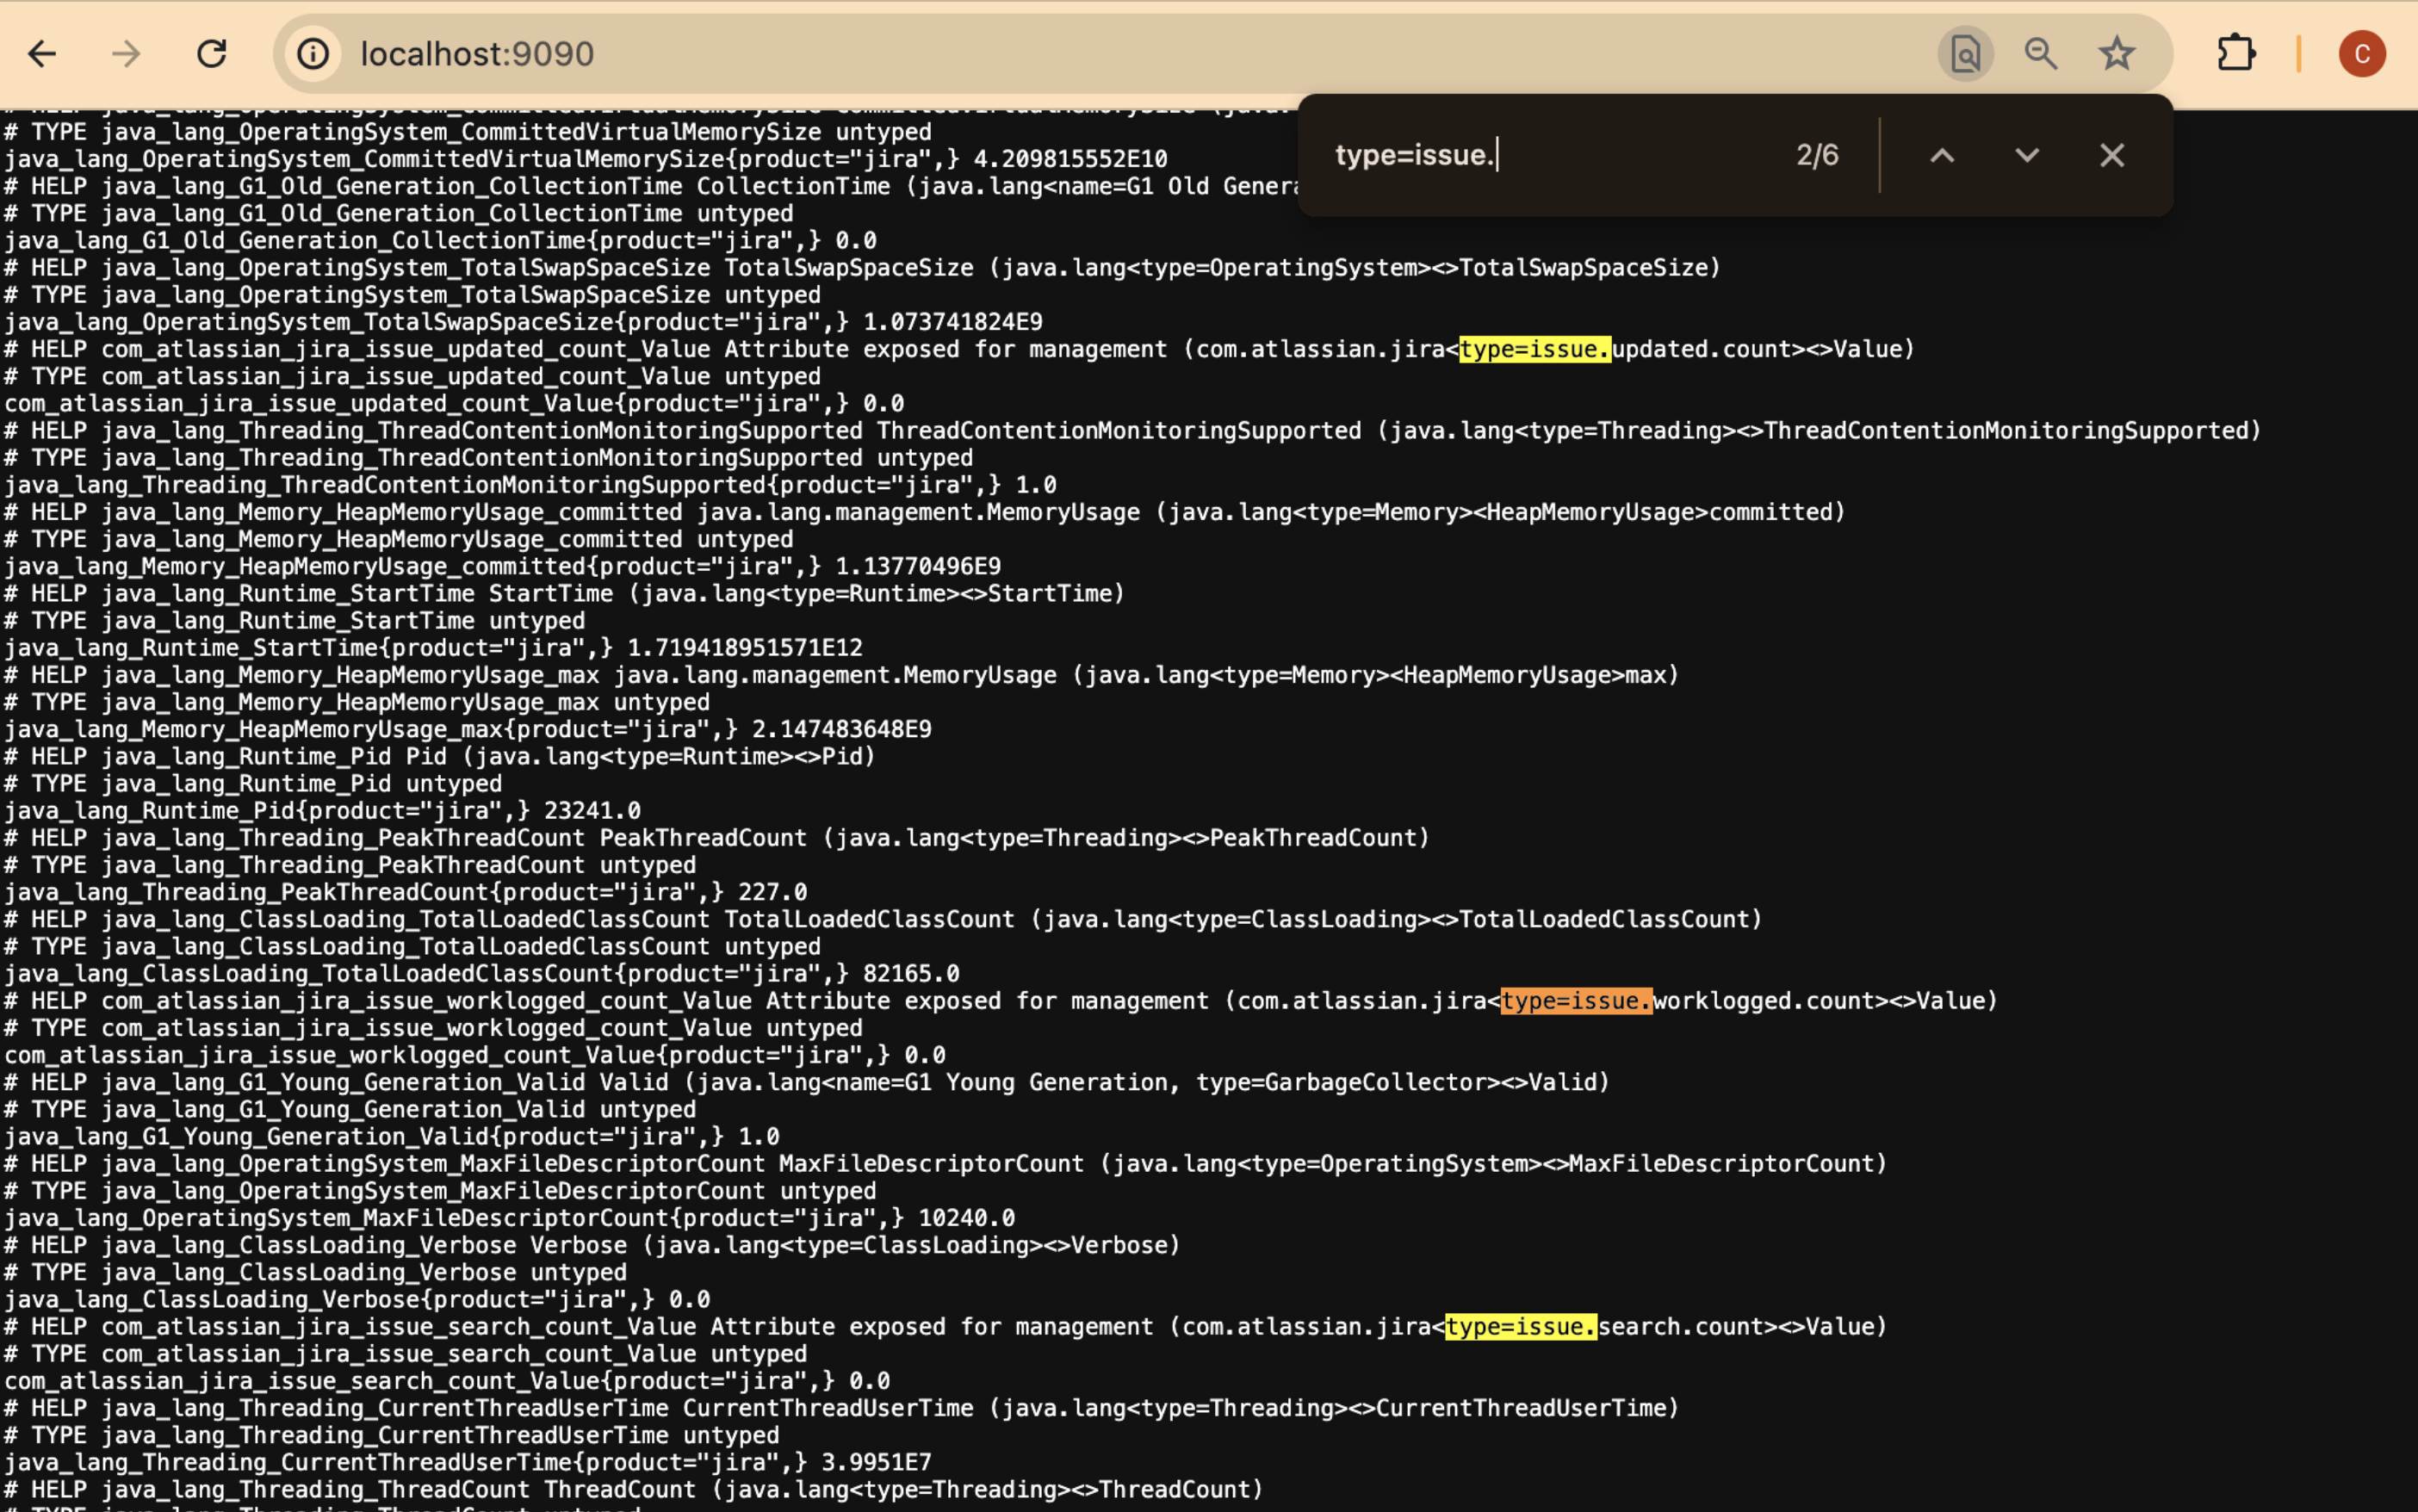2418x1512 pixels.
Task: Click the localhost:9090 address bar URL
Action: click(477, 54)
